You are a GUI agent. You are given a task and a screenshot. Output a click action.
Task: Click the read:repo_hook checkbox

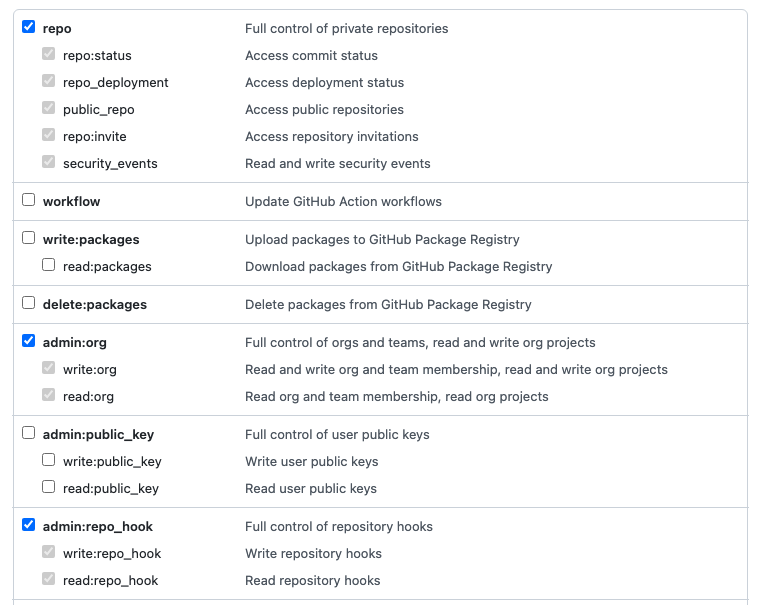(x=49, y=579)
